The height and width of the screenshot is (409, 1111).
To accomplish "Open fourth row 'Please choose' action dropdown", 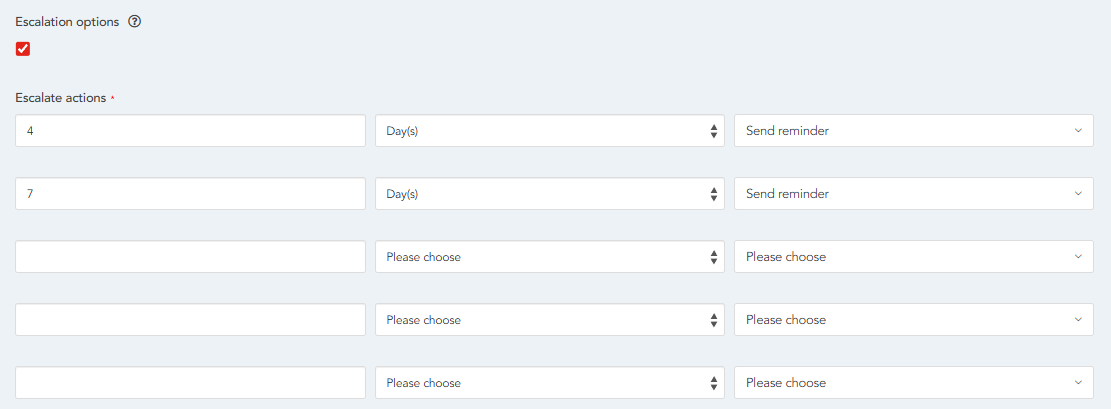I will point(913,320).
